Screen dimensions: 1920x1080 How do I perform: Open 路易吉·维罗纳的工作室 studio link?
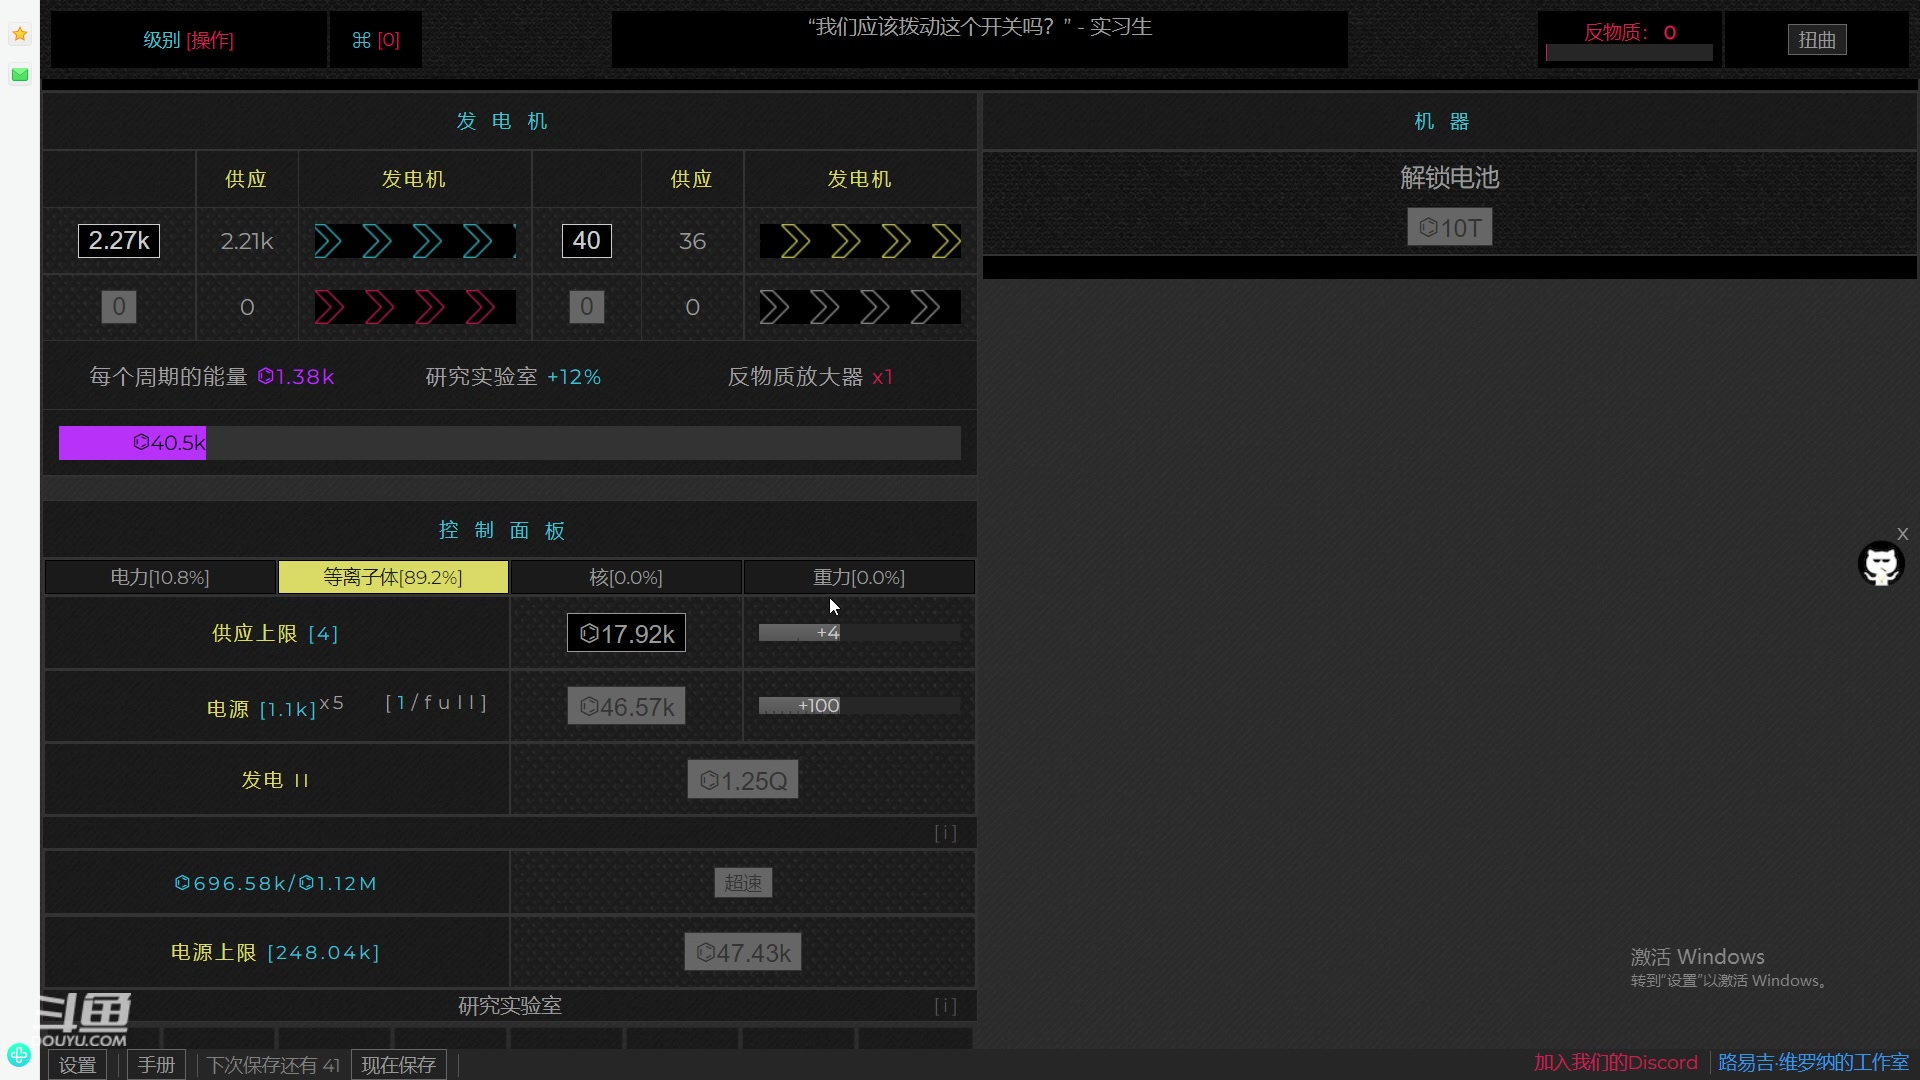[x=1814, y=1062]
